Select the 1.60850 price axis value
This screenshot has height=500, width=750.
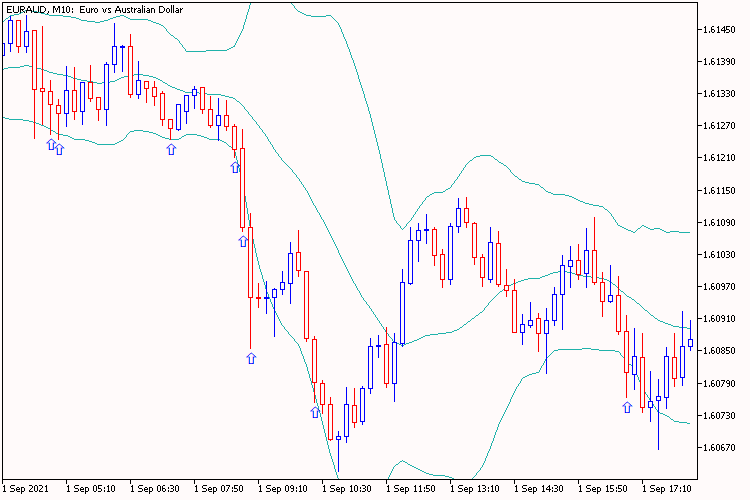(719, 351)
